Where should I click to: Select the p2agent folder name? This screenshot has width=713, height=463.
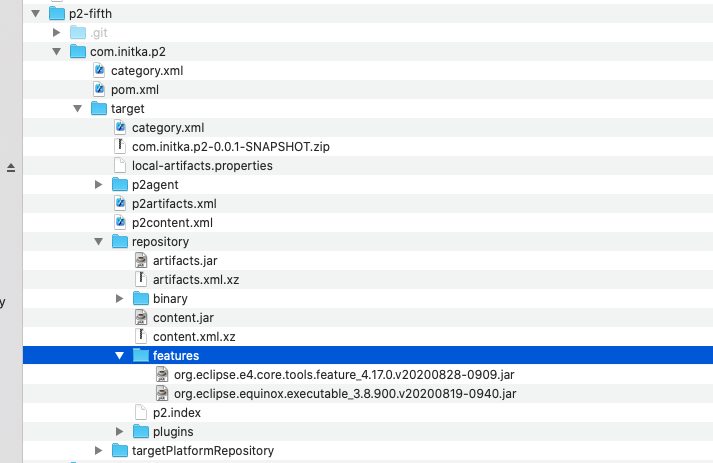(155, 185)
